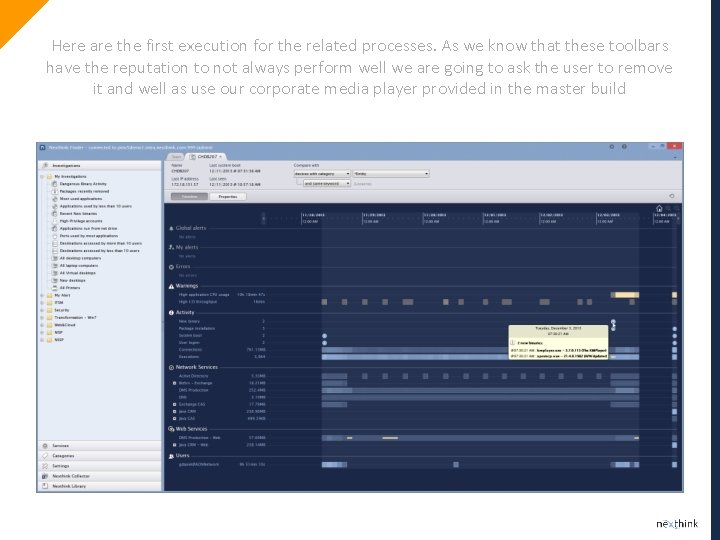Click the All Printers printer icon
Viewport: 720px width, 540px height.
click(x=55, y=287)
